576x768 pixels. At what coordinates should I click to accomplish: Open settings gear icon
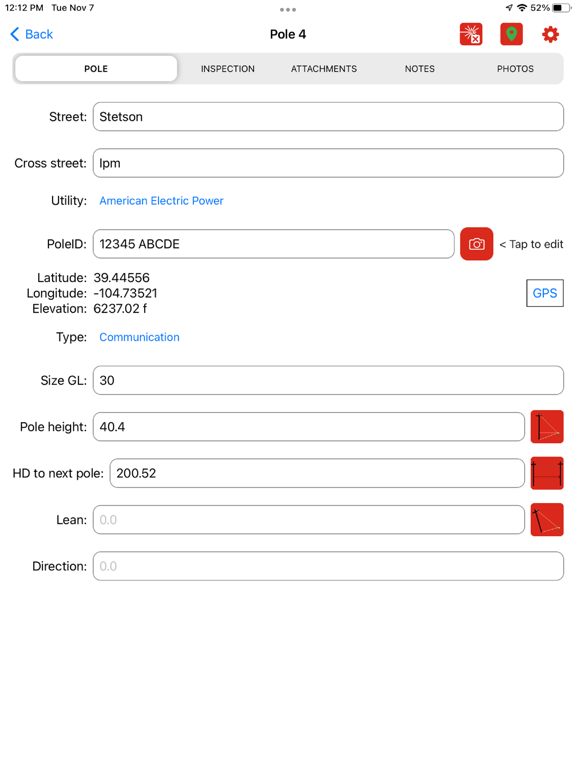coord(550,34)
